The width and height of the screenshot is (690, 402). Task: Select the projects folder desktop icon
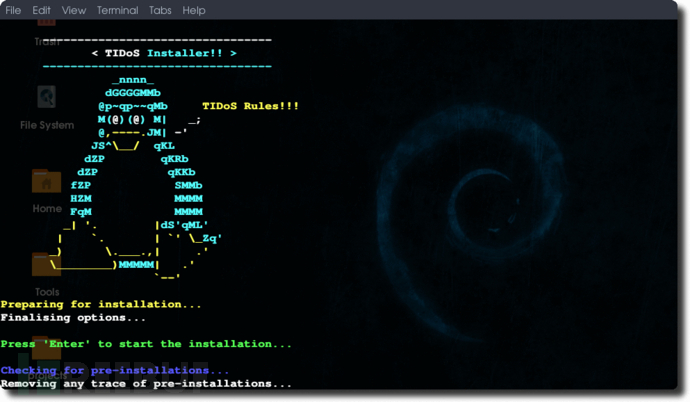point(47,358)
